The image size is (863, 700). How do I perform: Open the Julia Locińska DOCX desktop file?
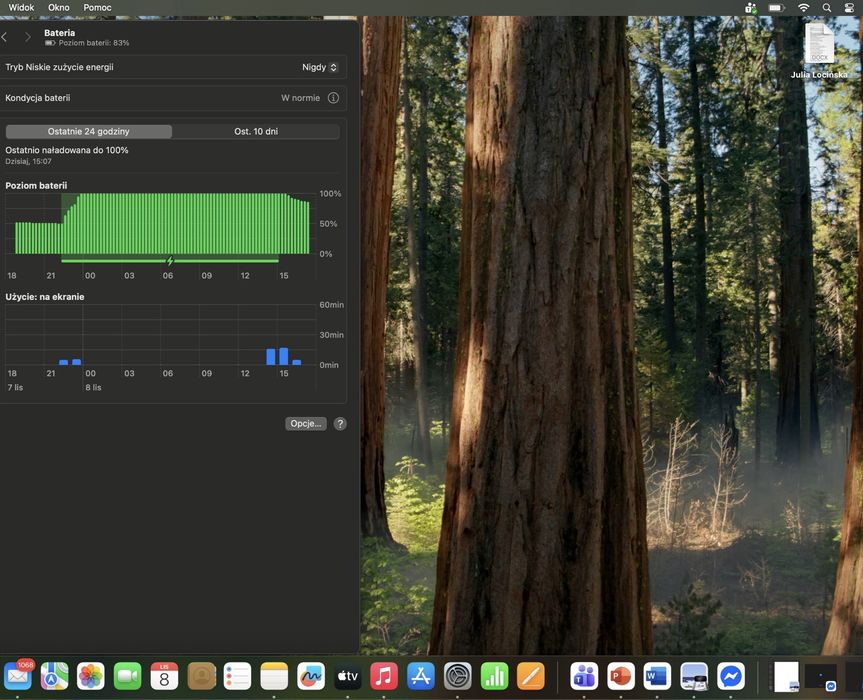[819, 51]
